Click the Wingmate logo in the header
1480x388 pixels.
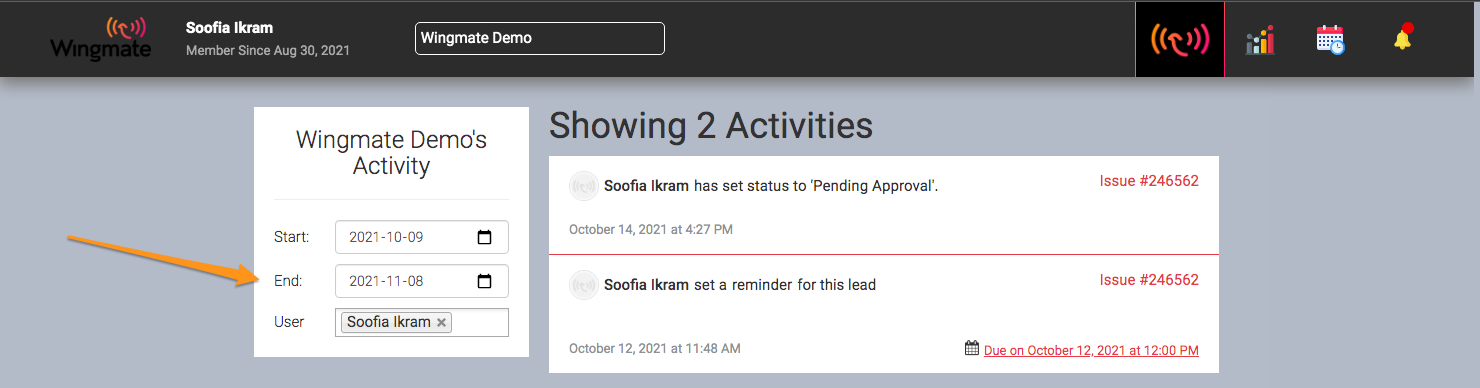[x=101, y=38]
